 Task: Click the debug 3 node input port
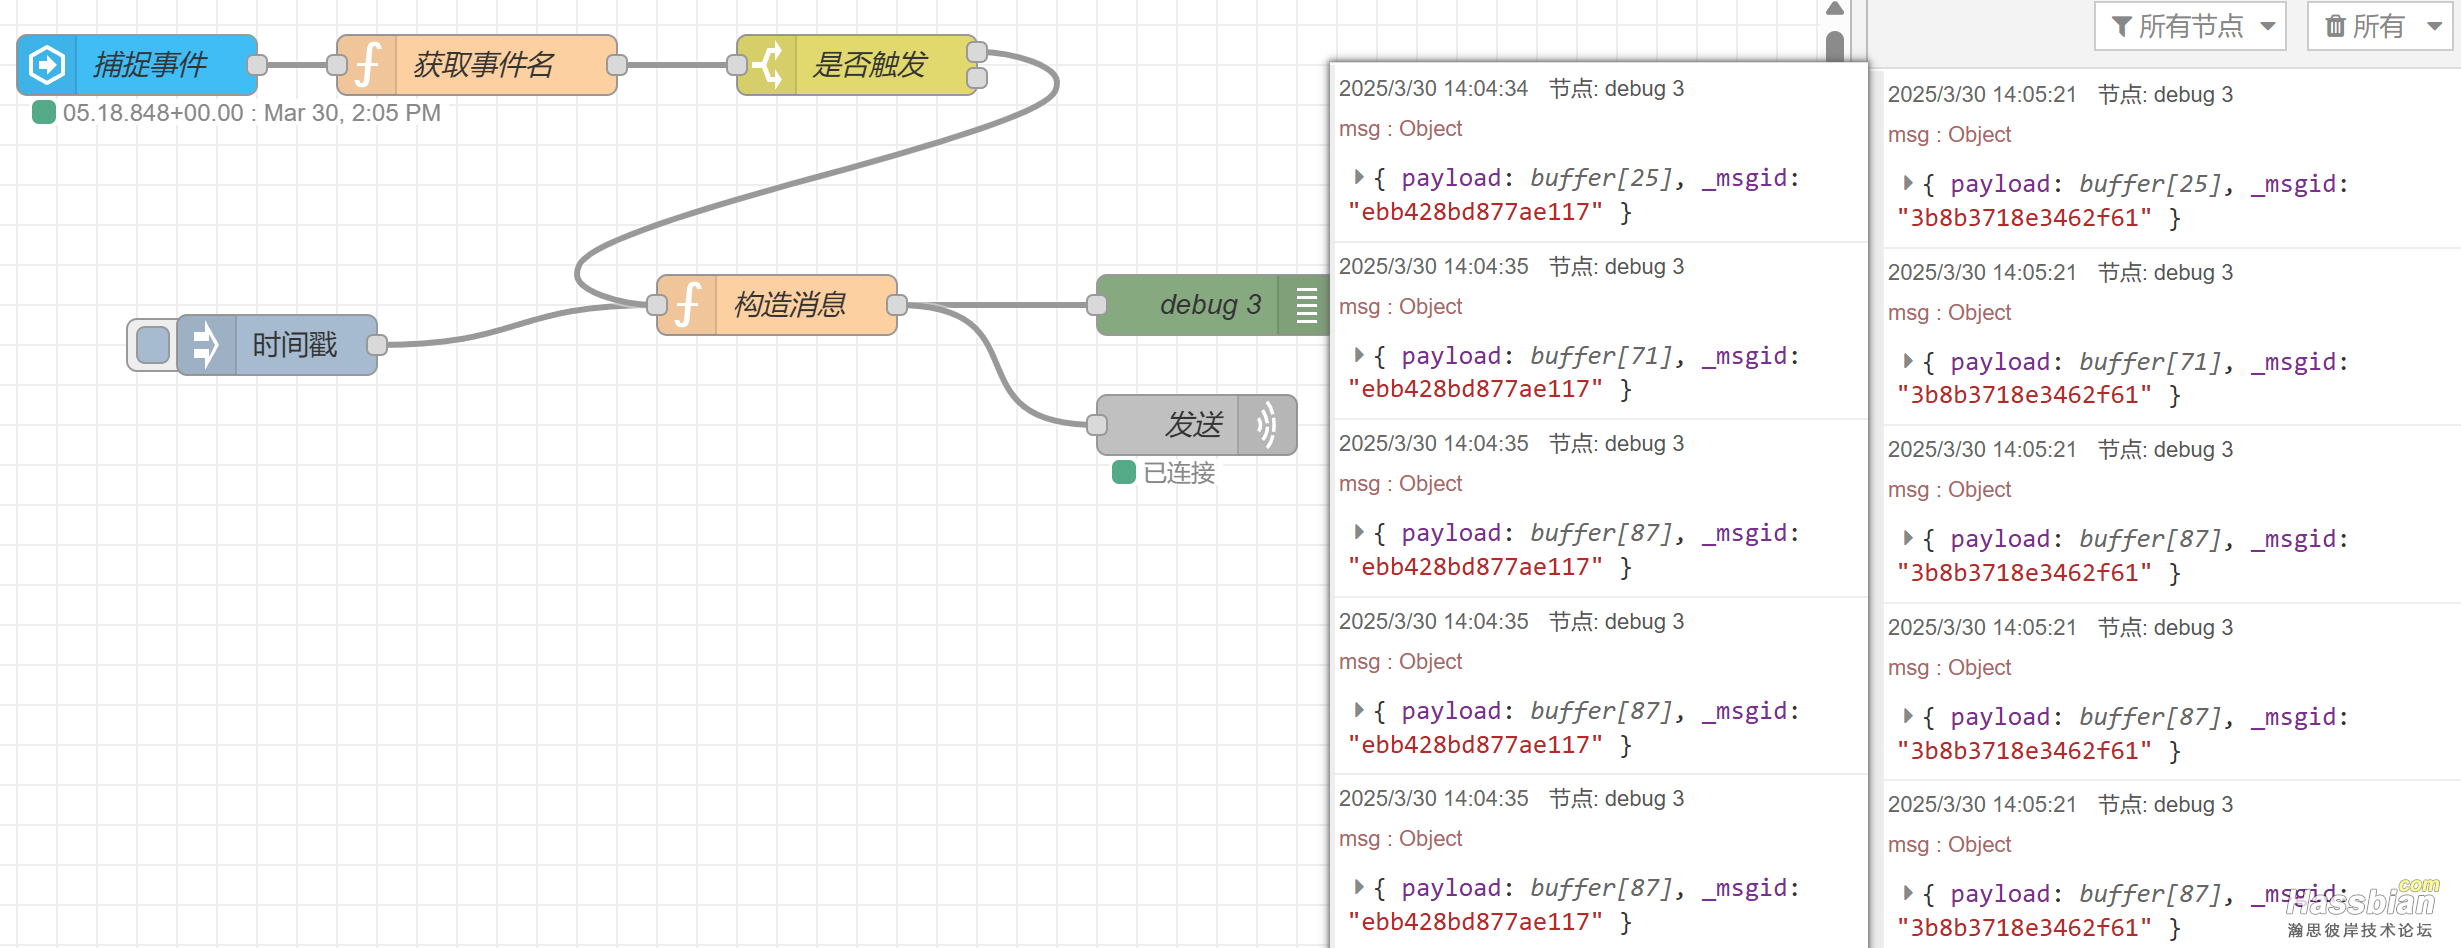1097,305
